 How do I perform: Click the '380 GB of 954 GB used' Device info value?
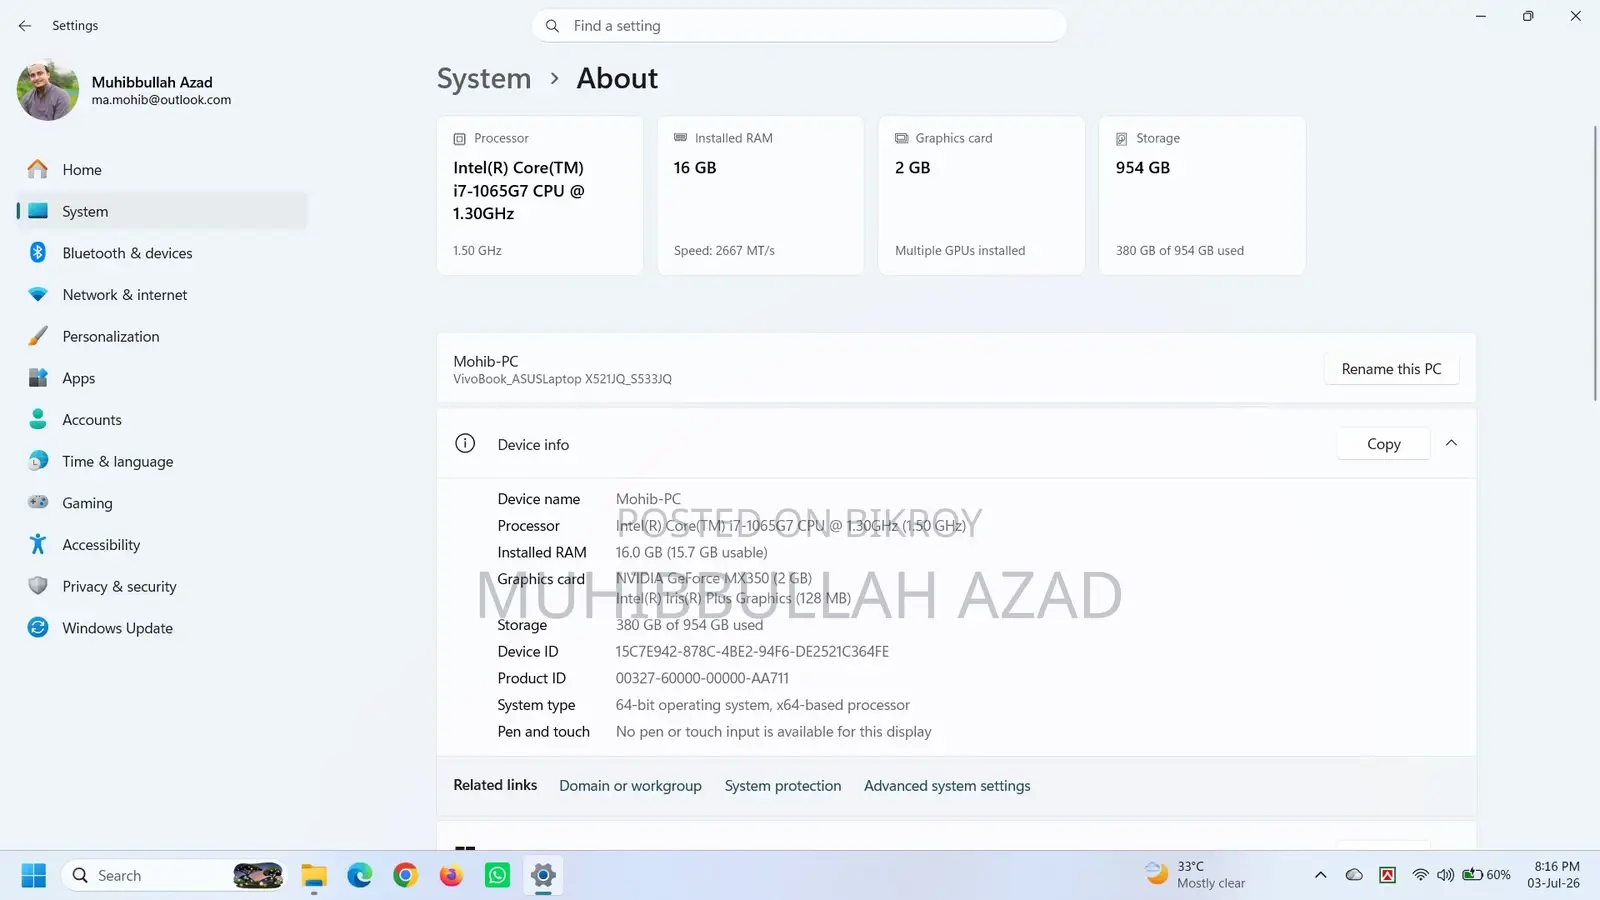(x=689, y=625)
